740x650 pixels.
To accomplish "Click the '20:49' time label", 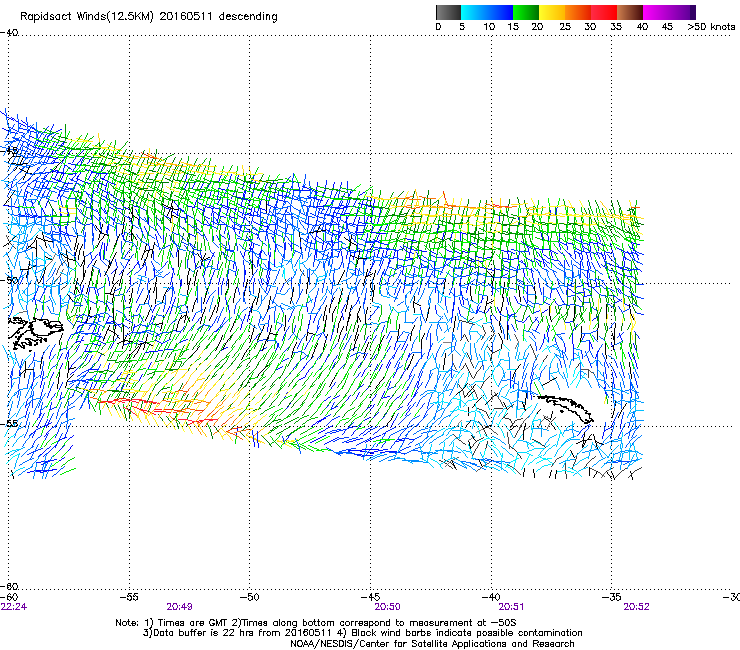I will click(x=179, y=607).
